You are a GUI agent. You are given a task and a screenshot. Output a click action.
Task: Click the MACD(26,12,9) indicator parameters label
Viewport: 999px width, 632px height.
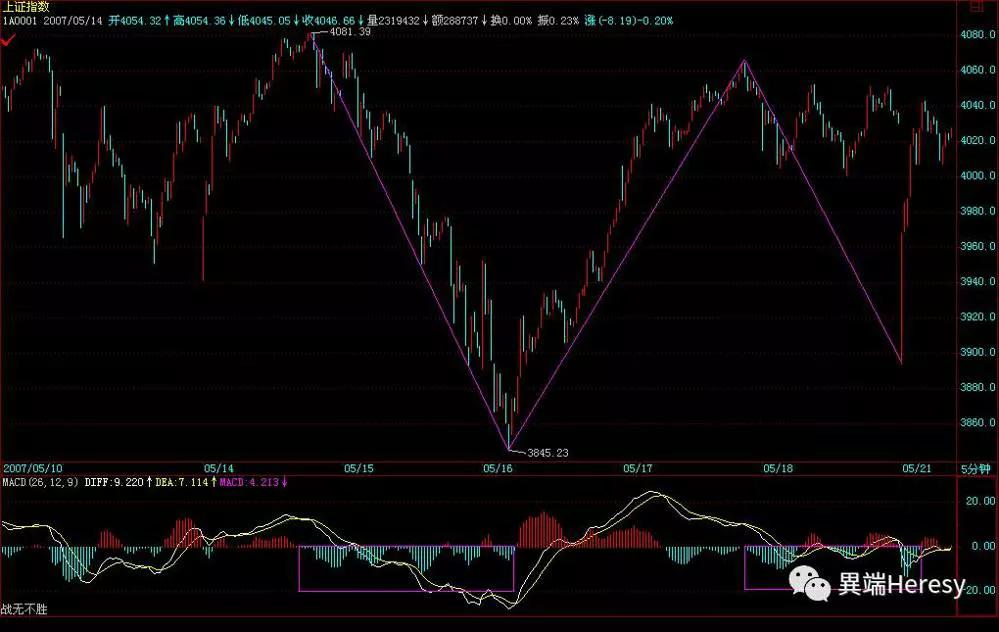pos(41,482)
